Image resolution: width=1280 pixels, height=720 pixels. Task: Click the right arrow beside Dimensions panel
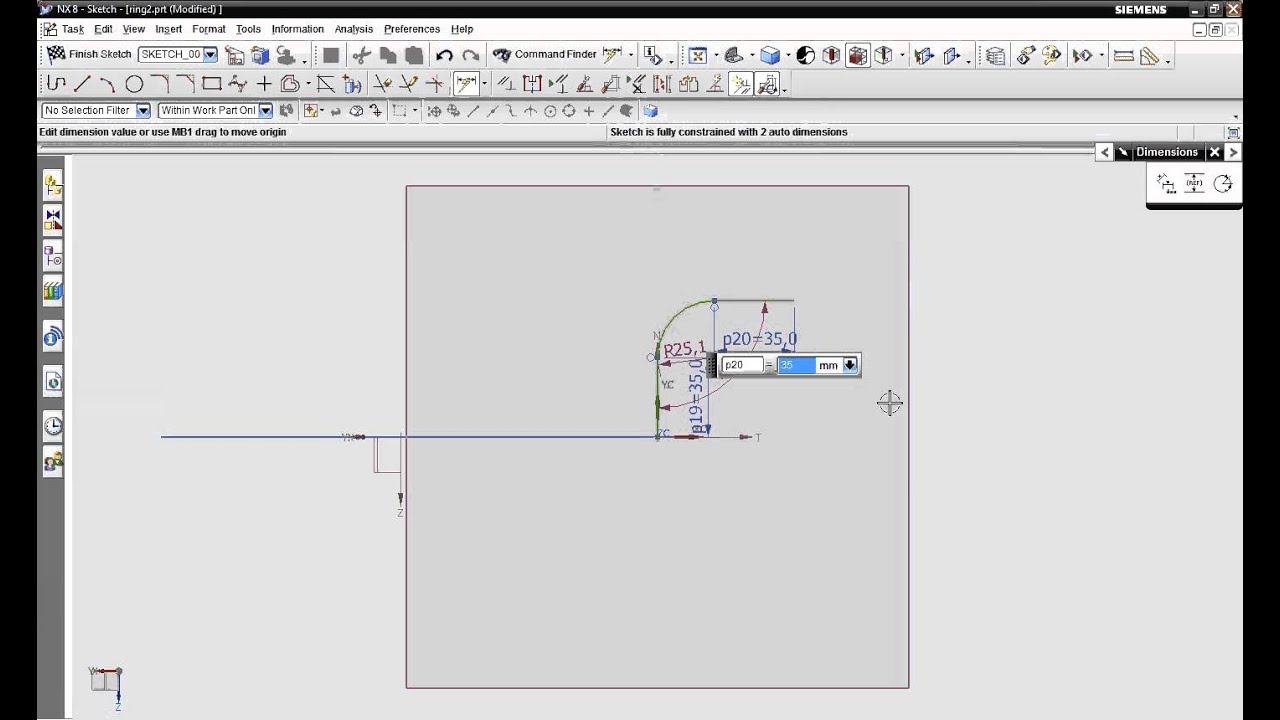[x=1233, y=152]
